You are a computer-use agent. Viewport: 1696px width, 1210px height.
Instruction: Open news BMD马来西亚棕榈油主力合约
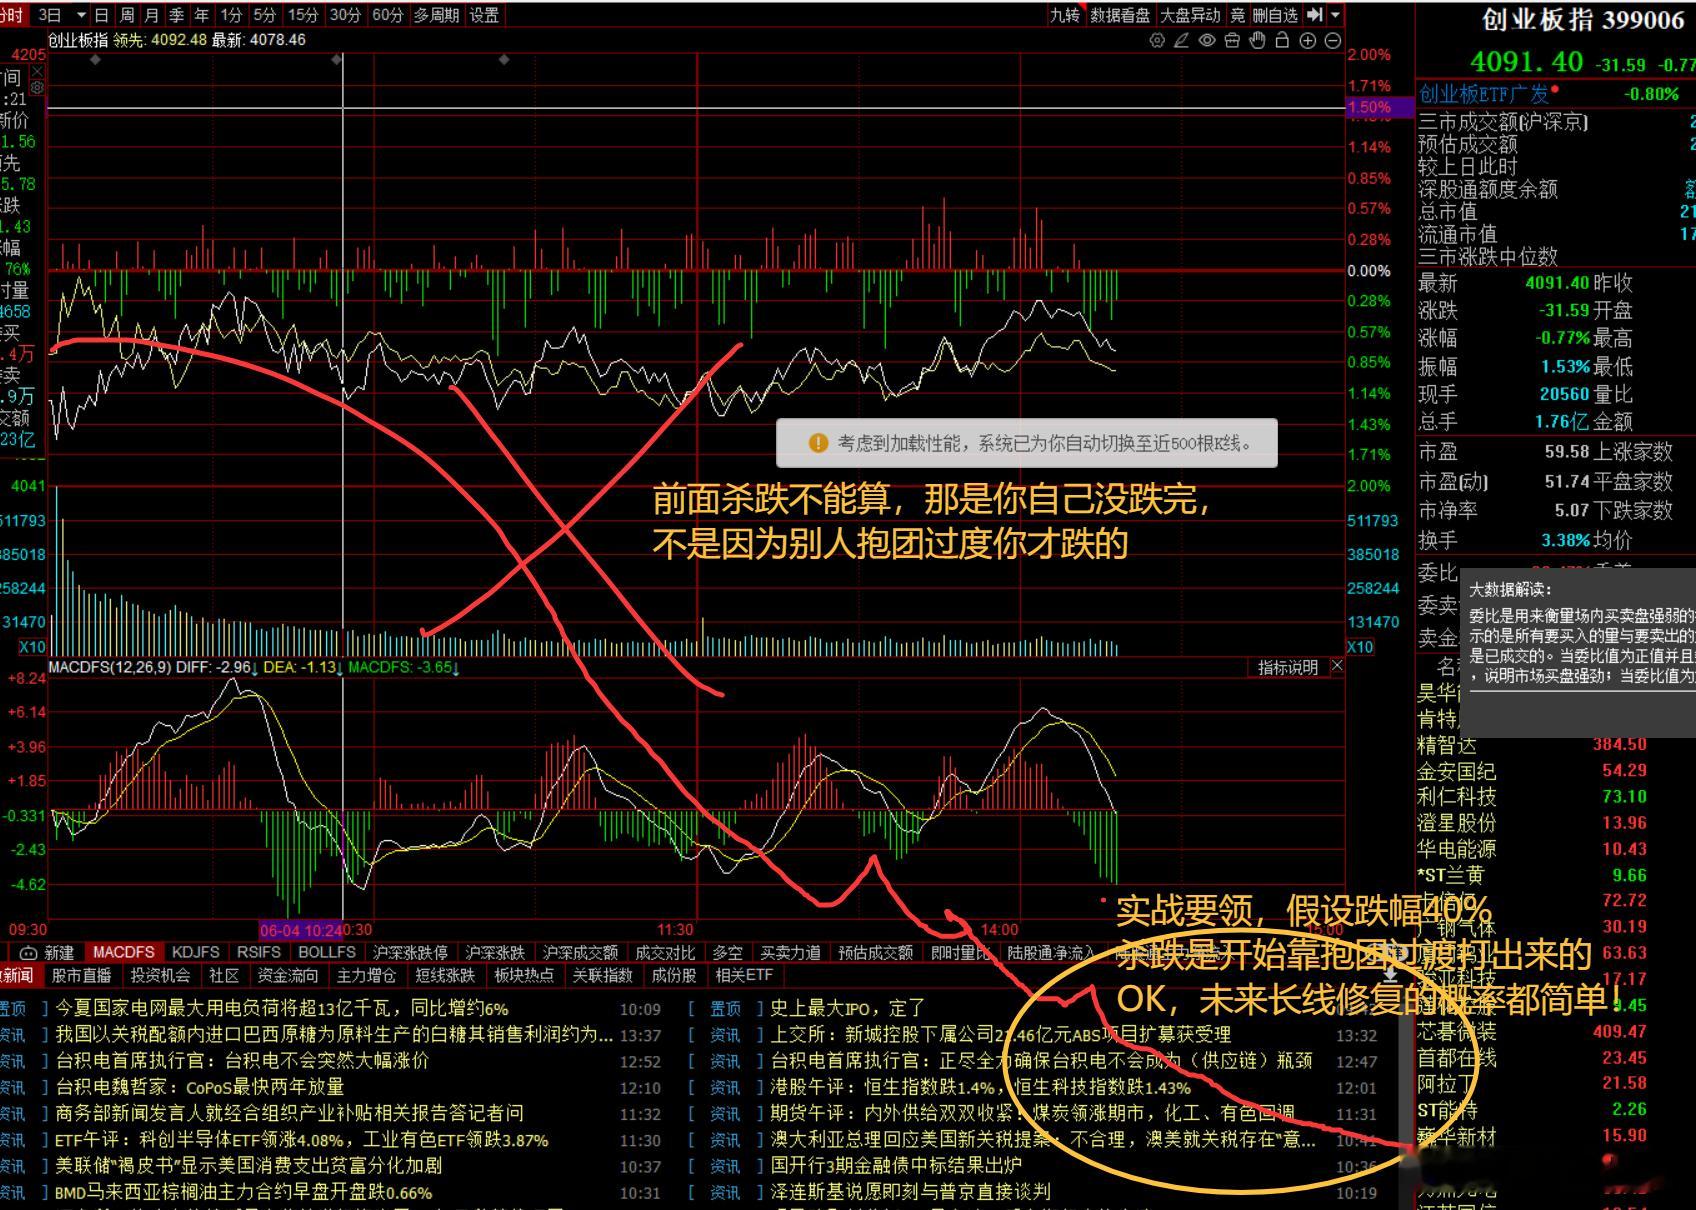pyautogui.click(x=243, y=1191)
